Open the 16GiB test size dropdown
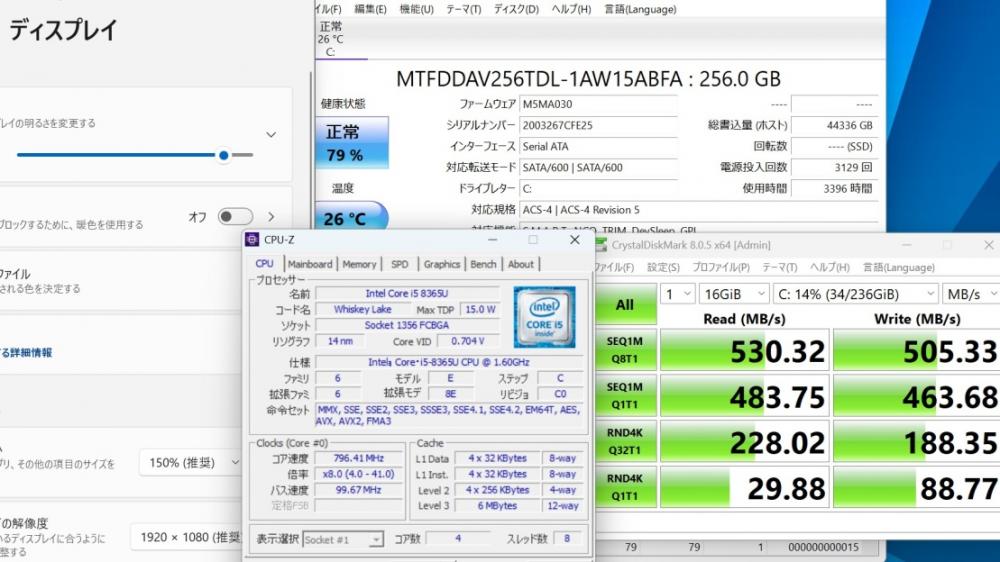This screenshot has height=562, width=1000. click(733, 294)
